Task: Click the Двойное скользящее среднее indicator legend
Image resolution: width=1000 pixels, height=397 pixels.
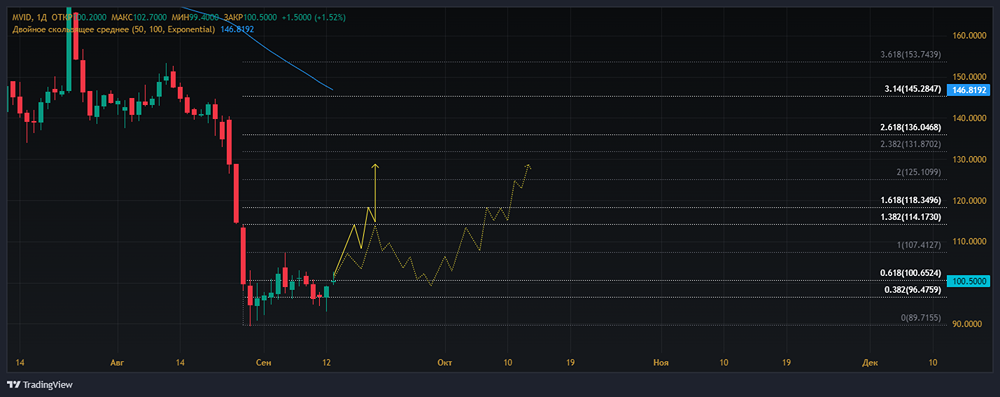Action: click(x=113, y=29)
